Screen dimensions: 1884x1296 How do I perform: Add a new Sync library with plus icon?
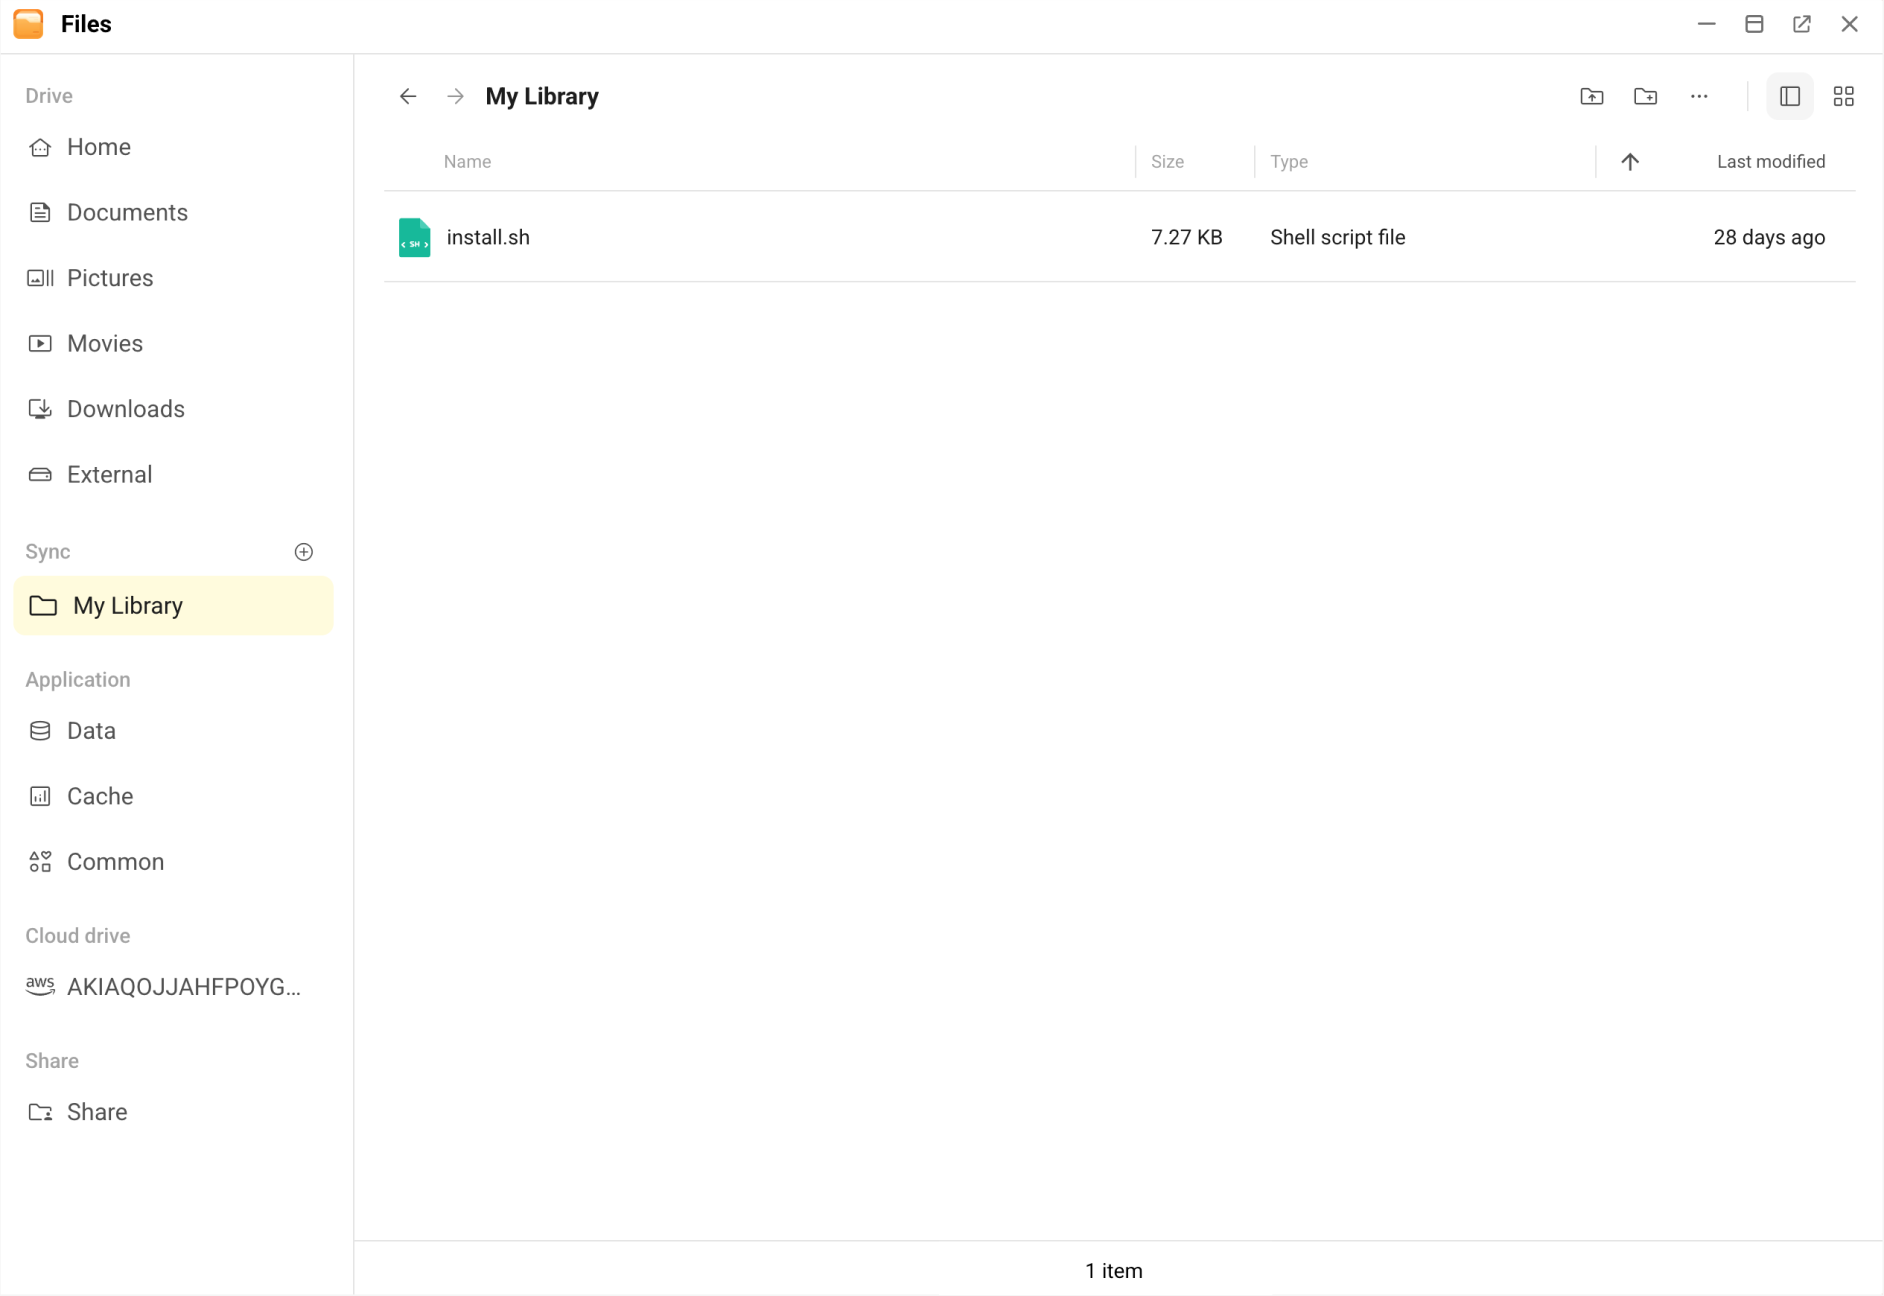tap(304, 552)
